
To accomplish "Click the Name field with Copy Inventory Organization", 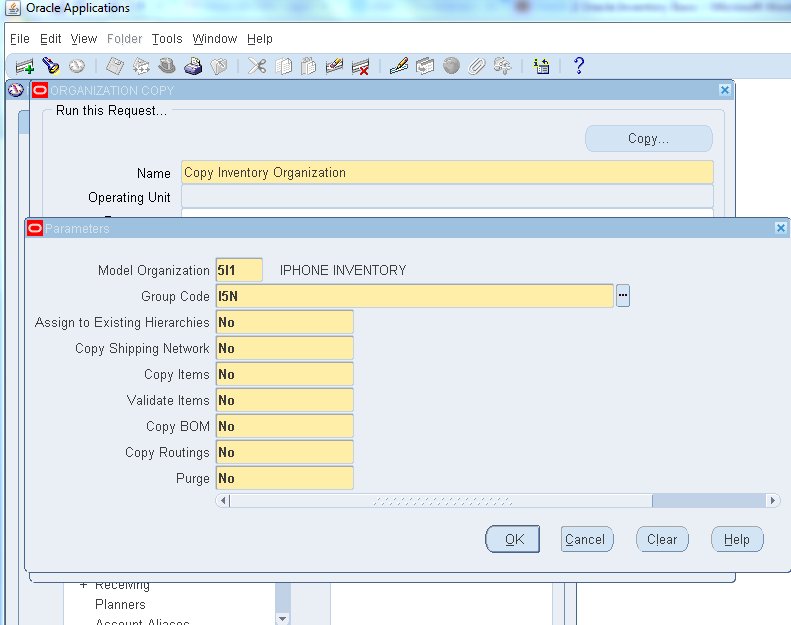I will [447, 172].
